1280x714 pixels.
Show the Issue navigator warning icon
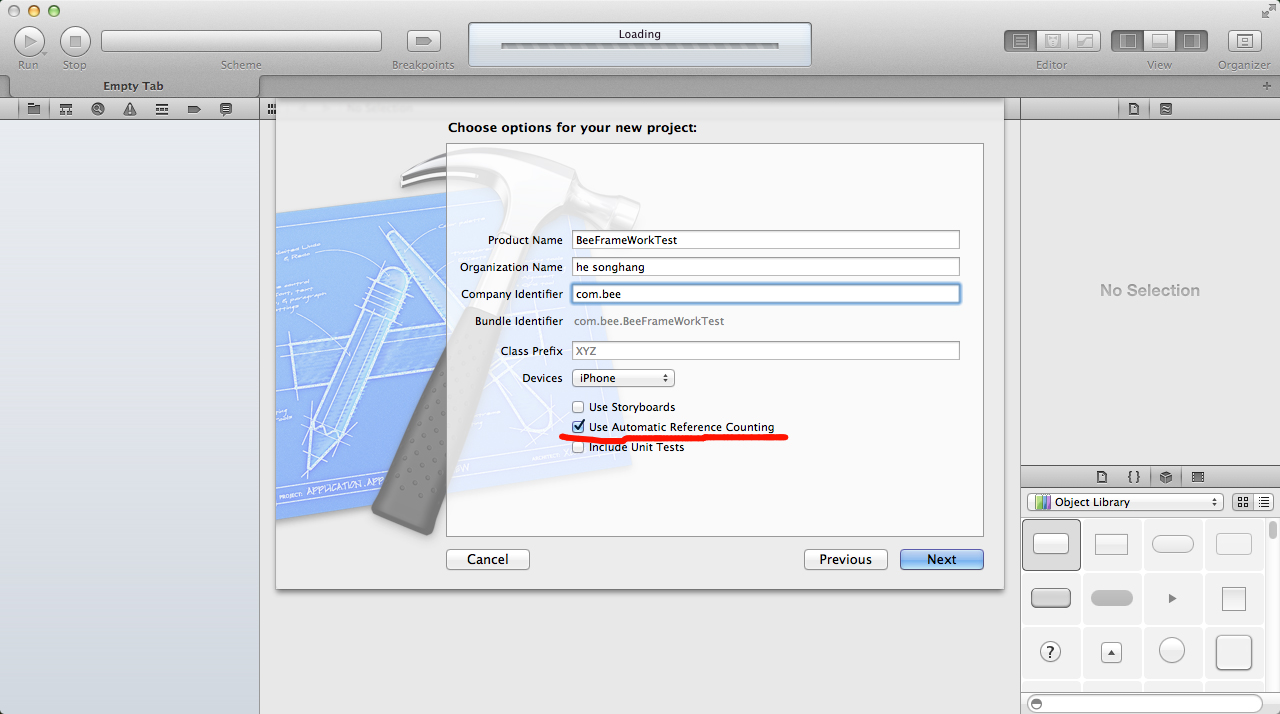(130, 109)
